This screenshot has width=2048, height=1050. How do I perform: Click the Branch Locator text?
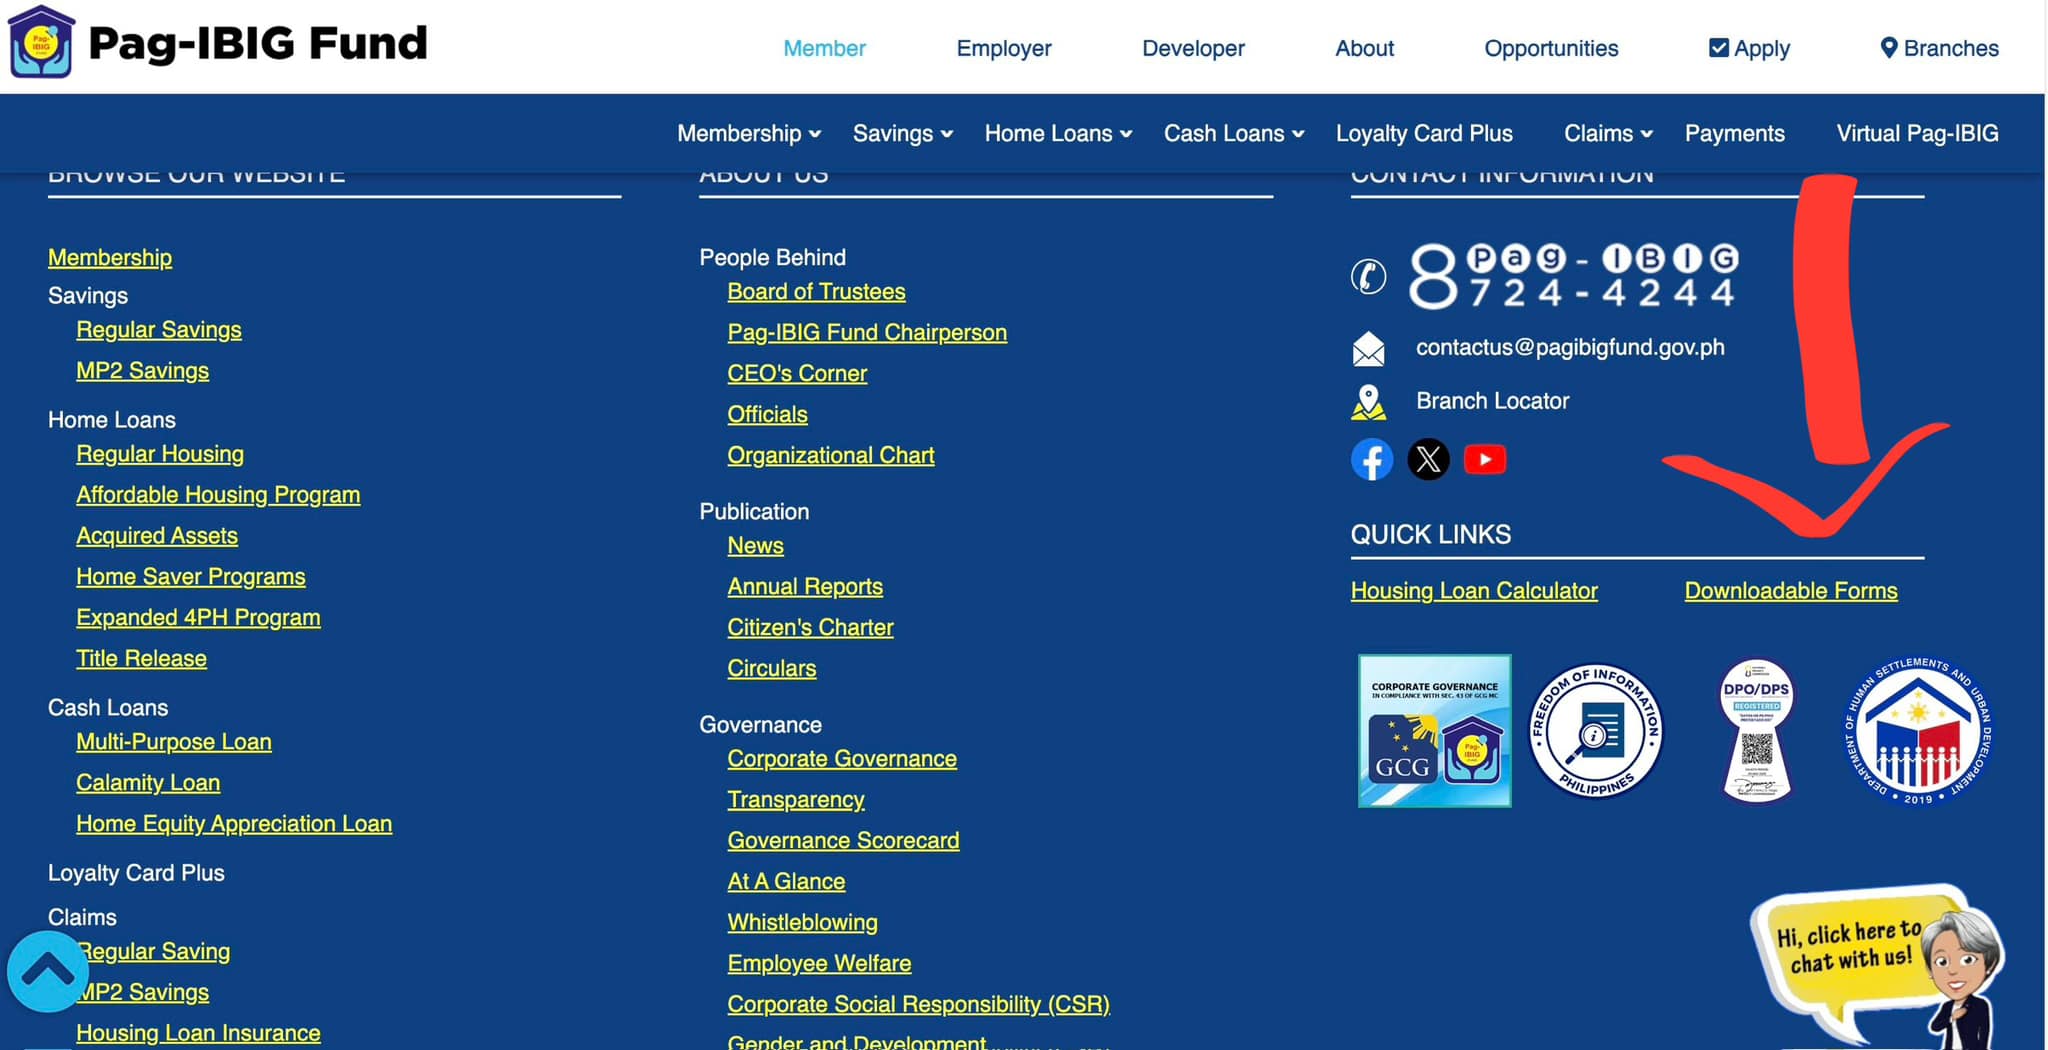(x=1492, y=401)
